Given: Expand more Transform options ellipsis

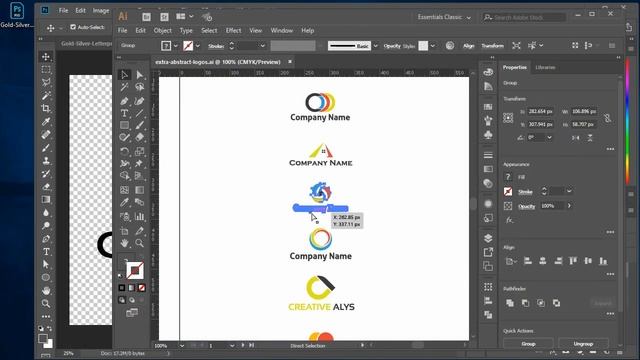Looking at the screenshot, I should click(610, 149).
